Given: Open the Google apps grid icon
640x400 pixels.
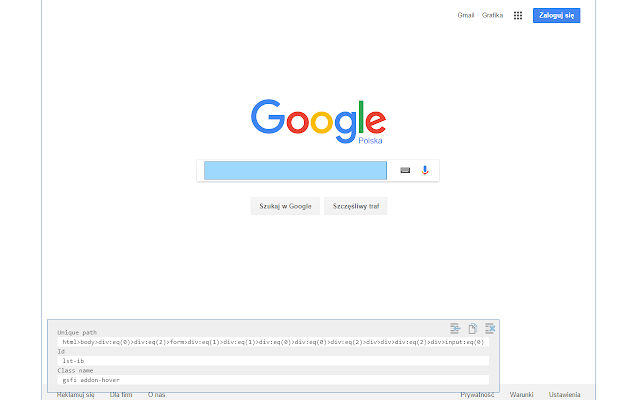Looking at the screenshot, I should (518, 16).
